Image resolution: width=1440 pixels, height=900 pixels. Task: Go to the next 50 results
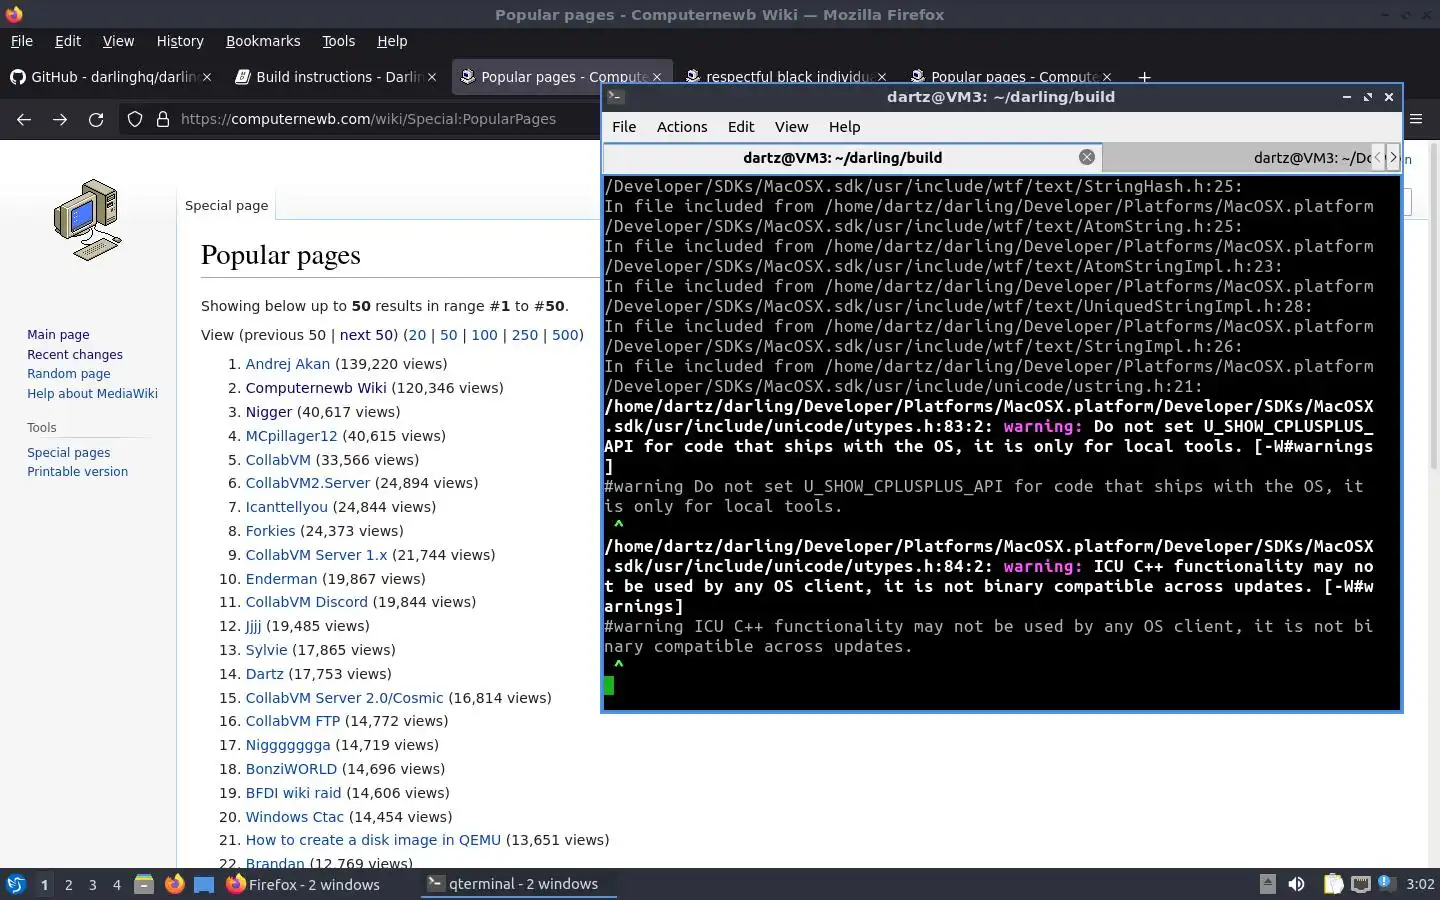point(366,335)
